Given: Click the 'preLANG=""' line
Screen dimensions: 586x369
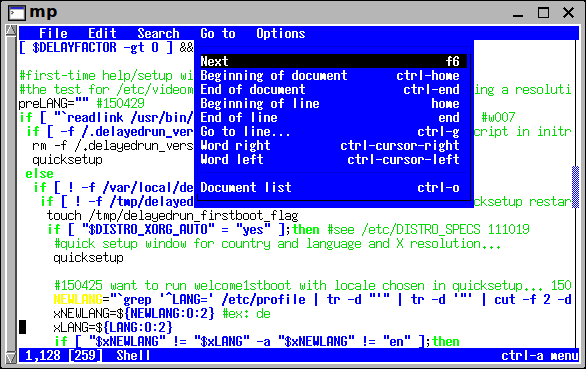Looking at the screenshot, I should [x=53, y=104].
